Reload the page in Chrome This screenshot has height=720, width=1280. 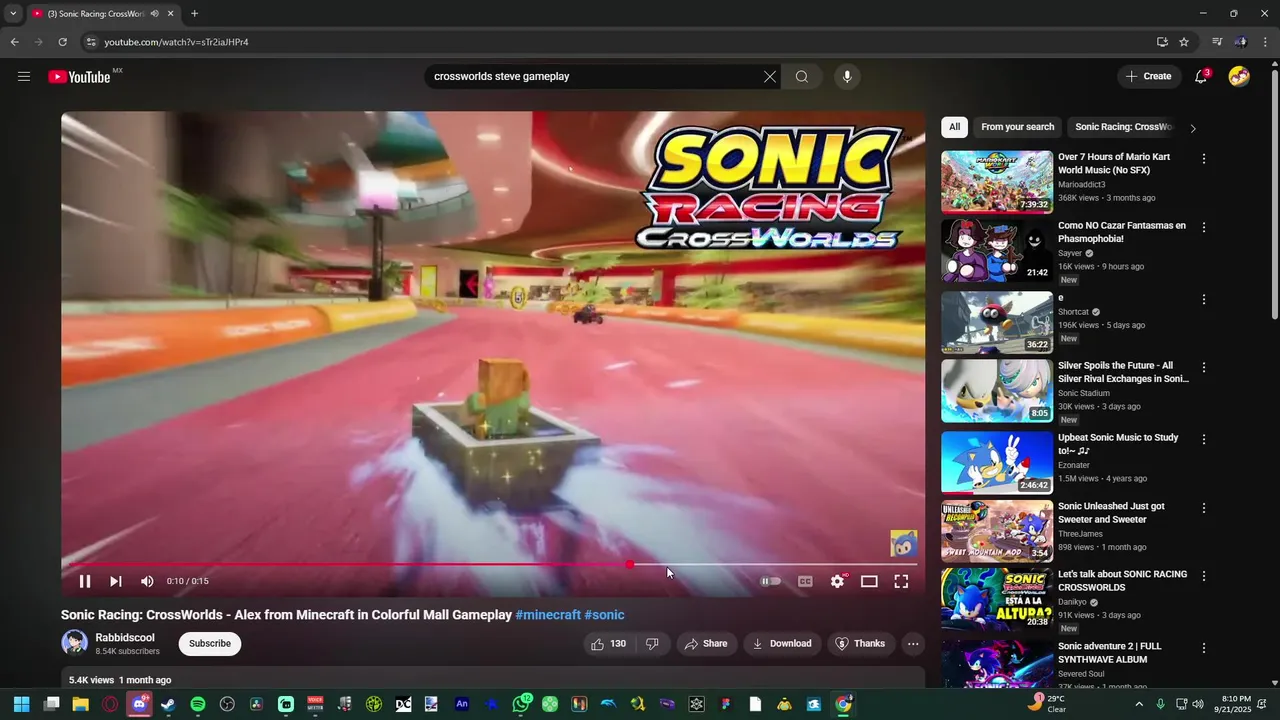[62, 42]
